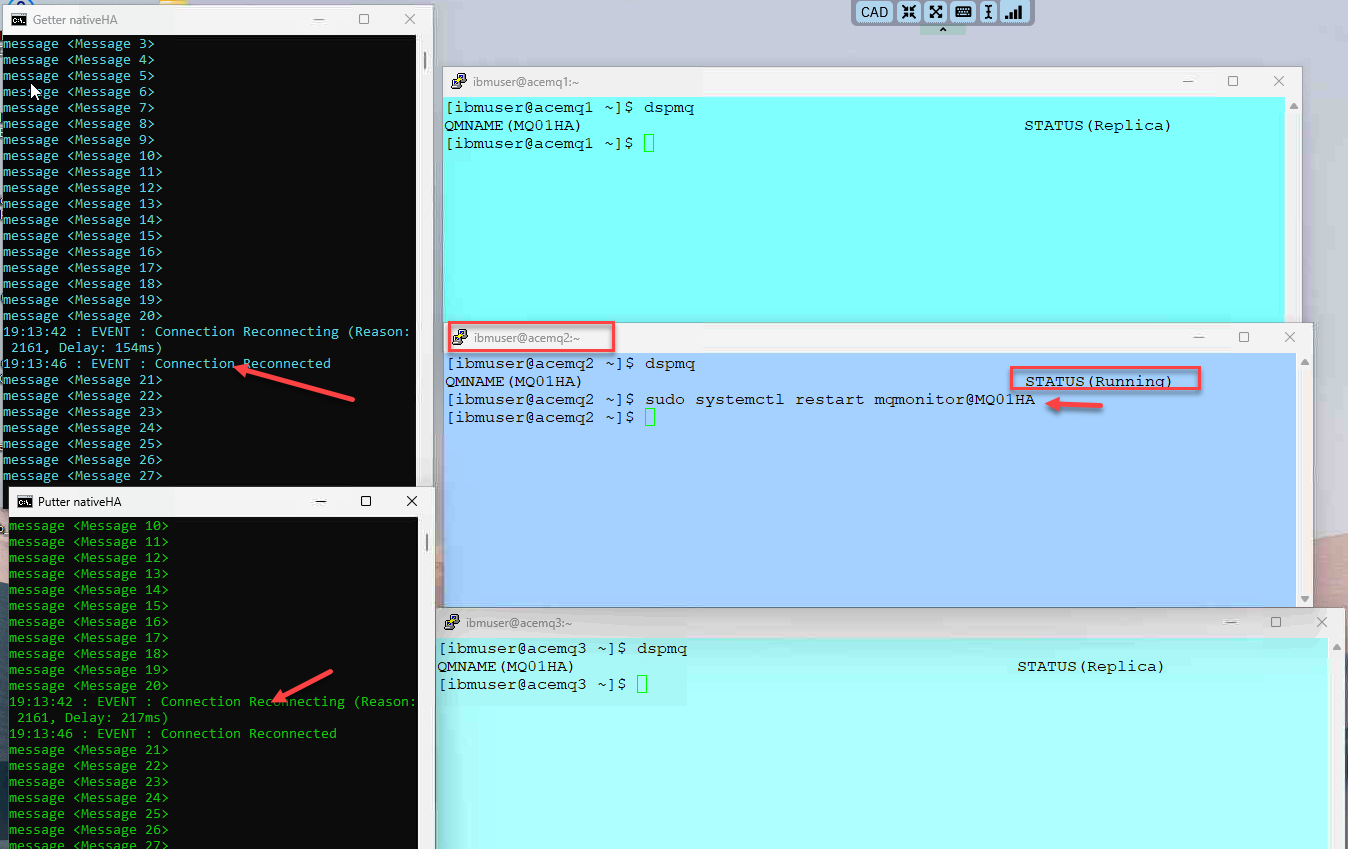Maximize the Getter nativeHA window
This screenshot has height=849, width=1348.
(x=364, y=19)
